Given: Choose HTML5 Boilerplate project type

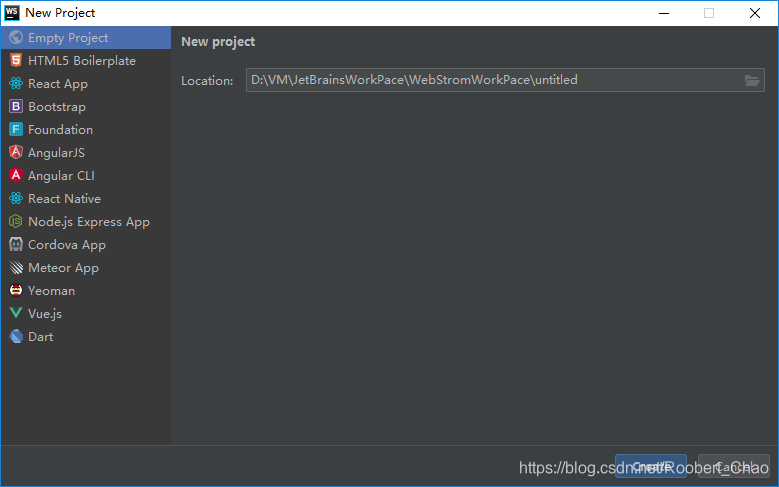Looking at the screenshot, I should (x=86, y=61).
